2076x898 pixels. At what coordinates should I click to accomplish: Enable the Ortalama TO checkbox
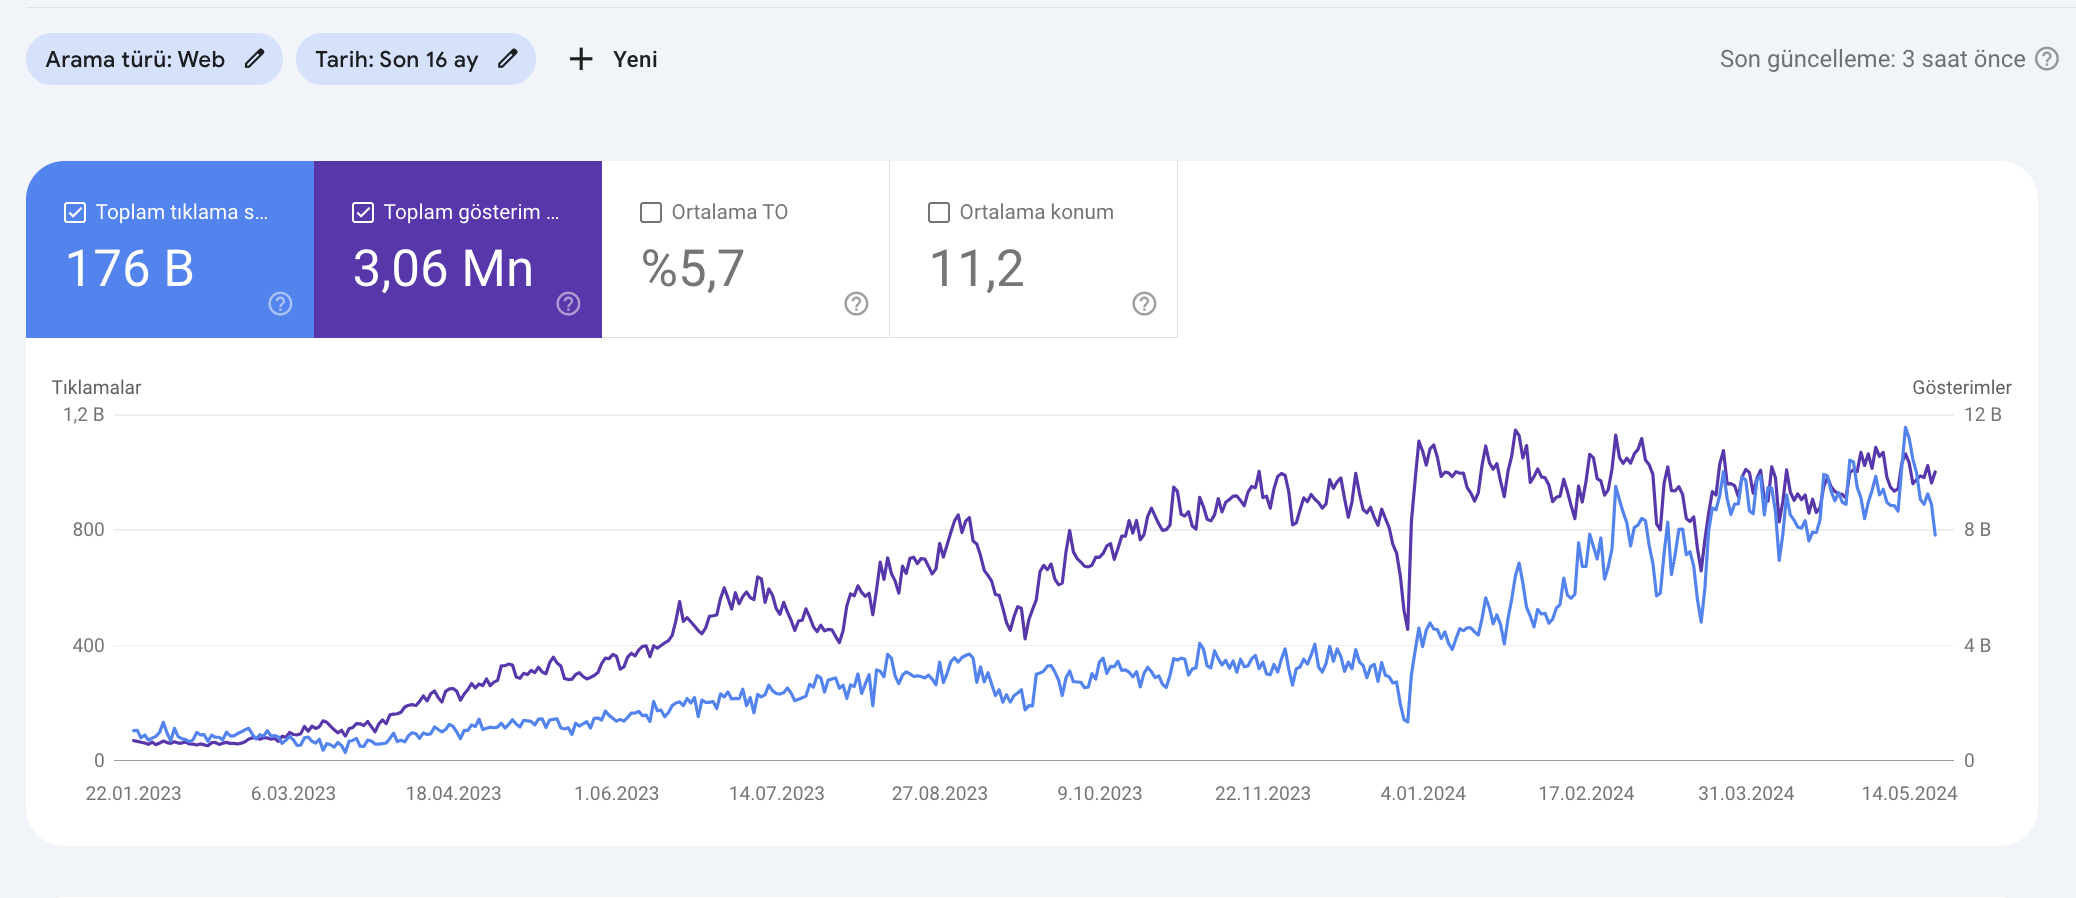pyautogui.click(x=651, y=212)
